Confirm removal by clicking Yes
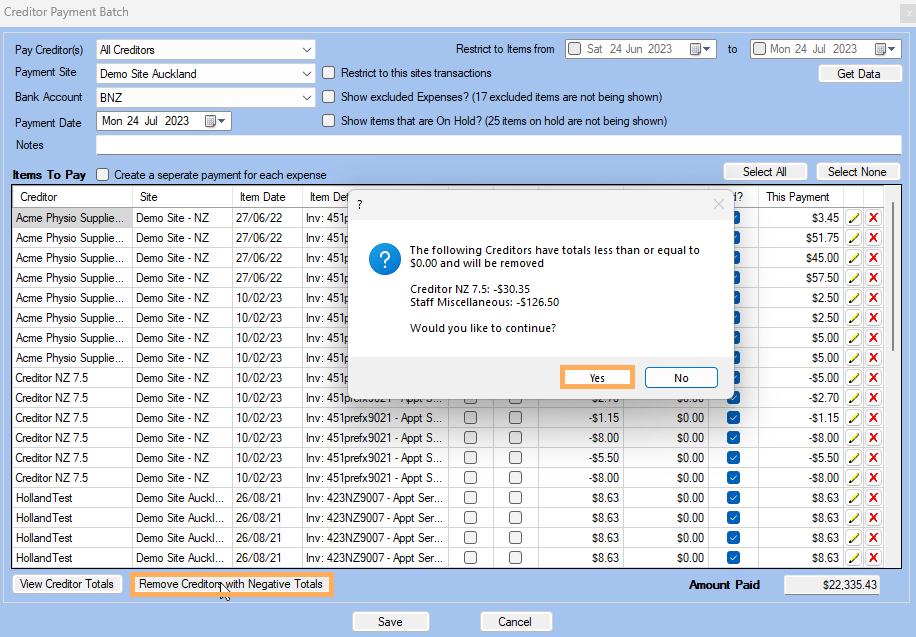916x637 pixels. 597,377
